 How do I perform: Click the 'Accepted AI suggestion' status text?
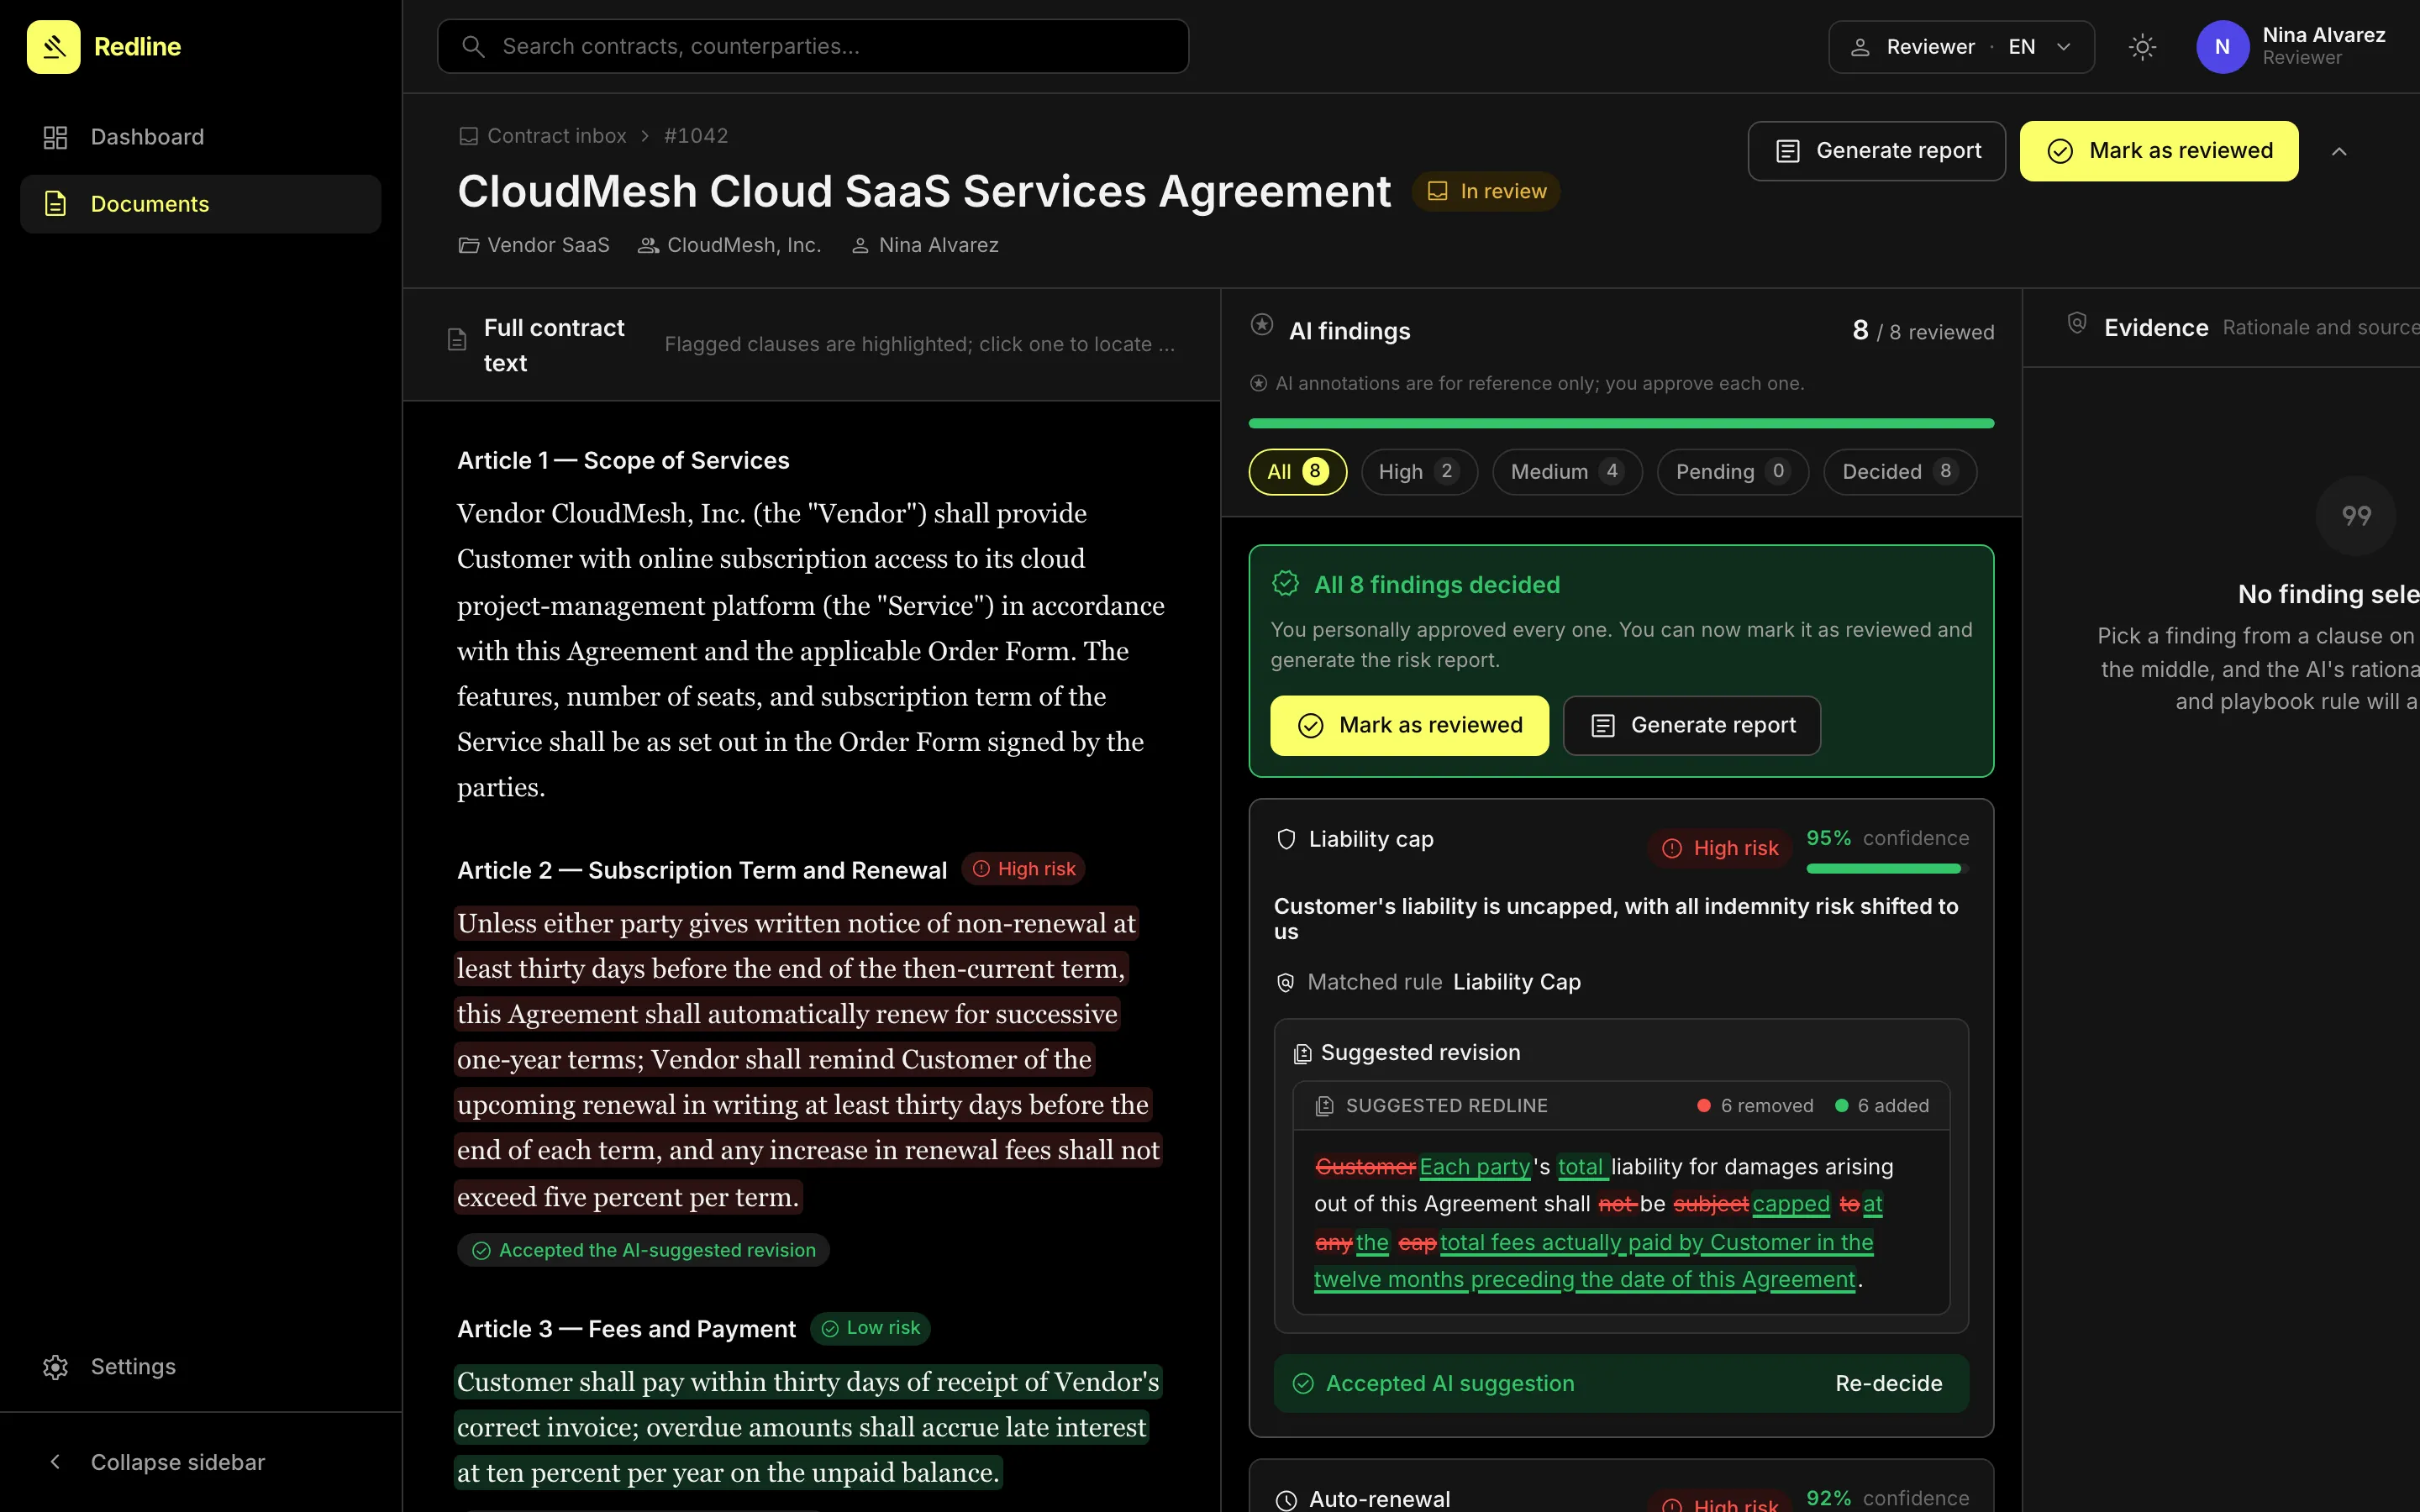point(1450,1384)
